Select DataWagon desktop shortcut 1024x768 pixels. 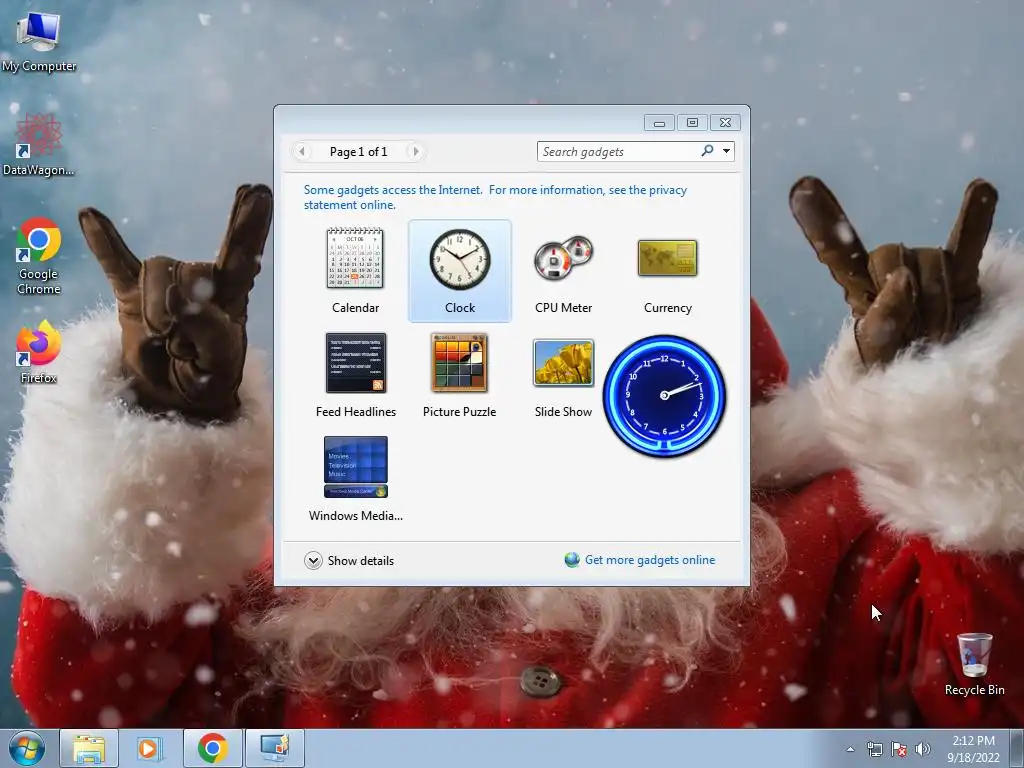(39, 144)
